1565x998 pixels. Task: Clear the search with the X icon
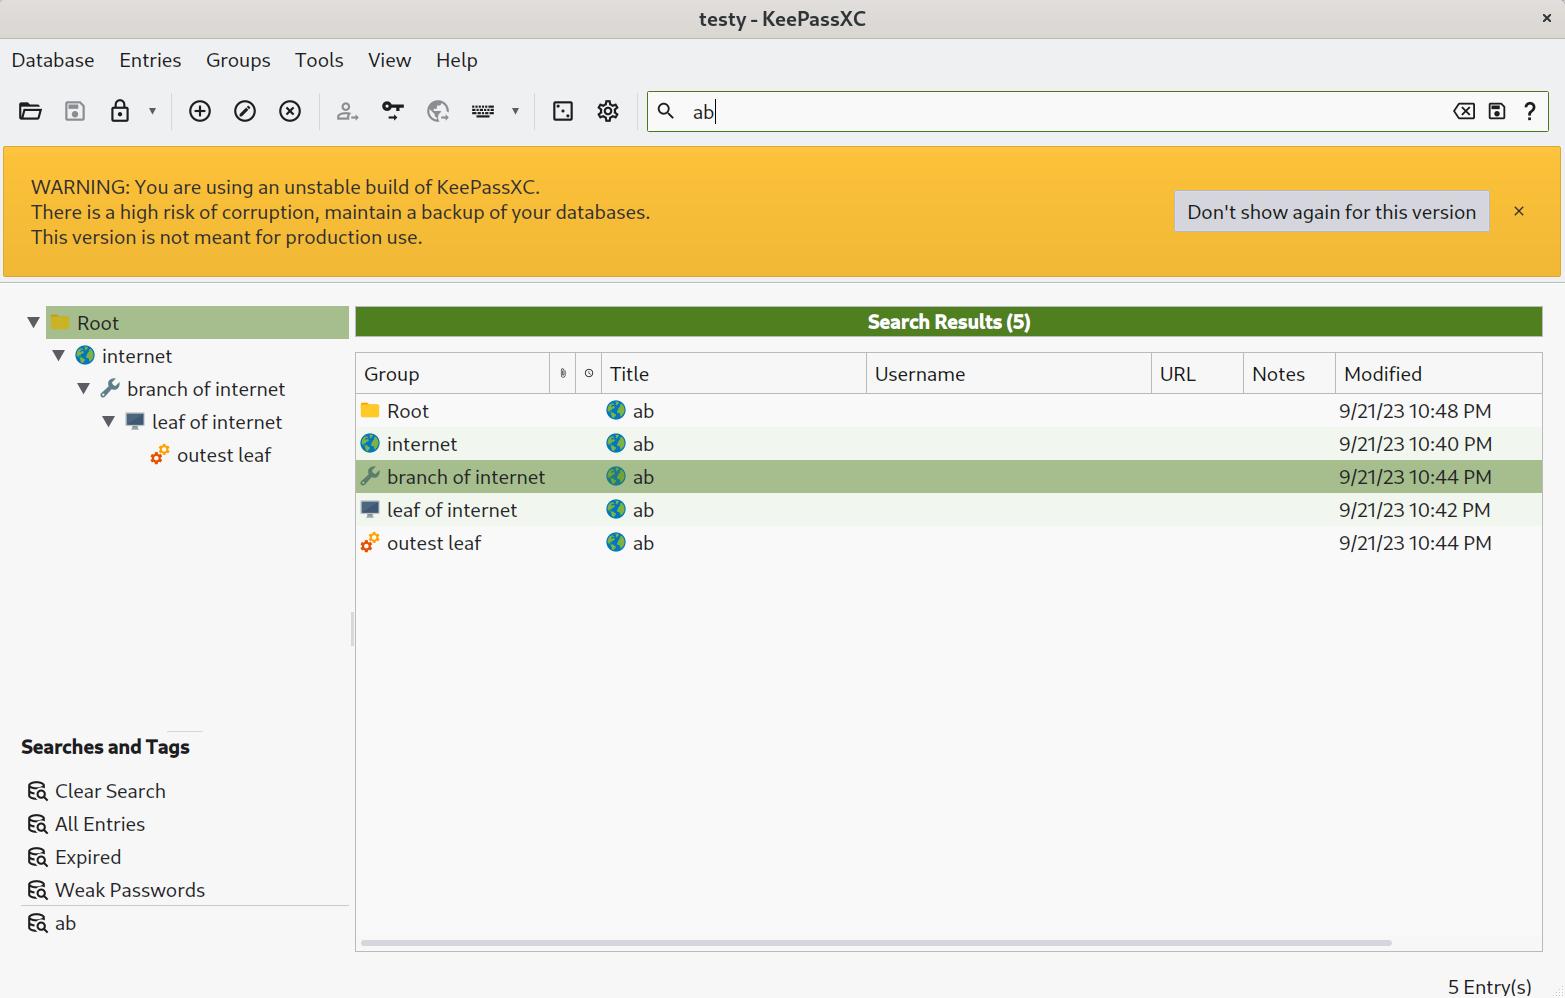[x=1463, y=111]
